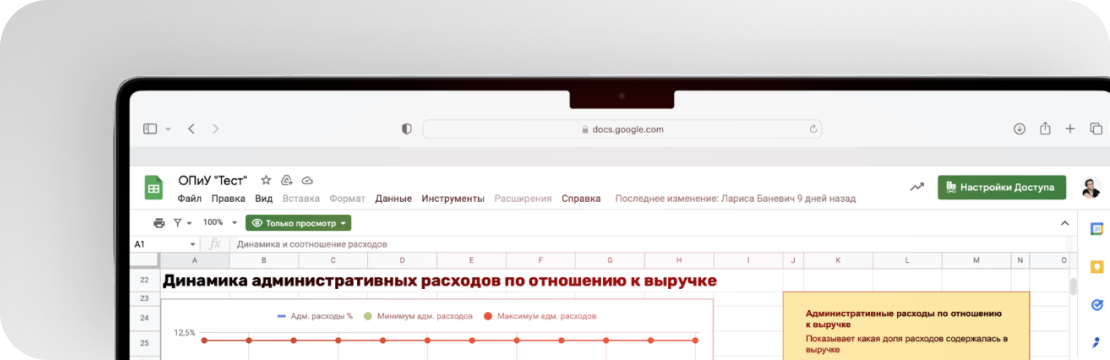
Task: Show Safari downloads
Action: click(x=1019, y=129)
